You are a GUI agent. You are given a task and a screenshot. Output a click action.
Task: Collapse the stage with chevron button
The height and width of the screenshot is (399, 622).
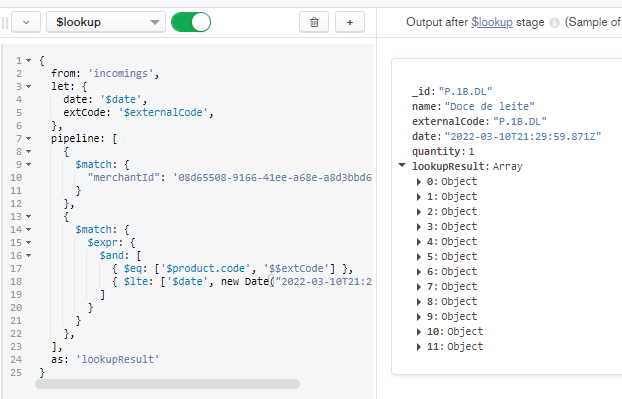click(x=26, y=22)
